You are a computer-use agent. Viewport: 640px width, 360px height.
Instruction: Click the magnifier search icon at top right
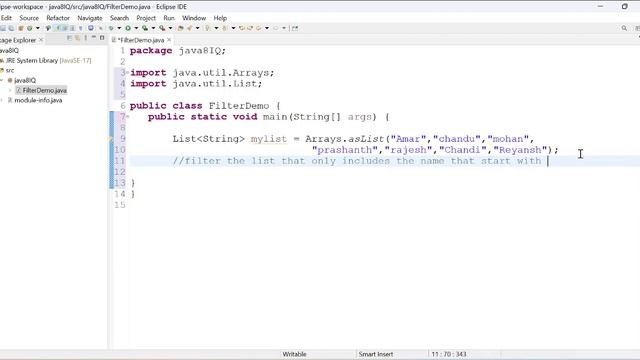click(624, 28)
